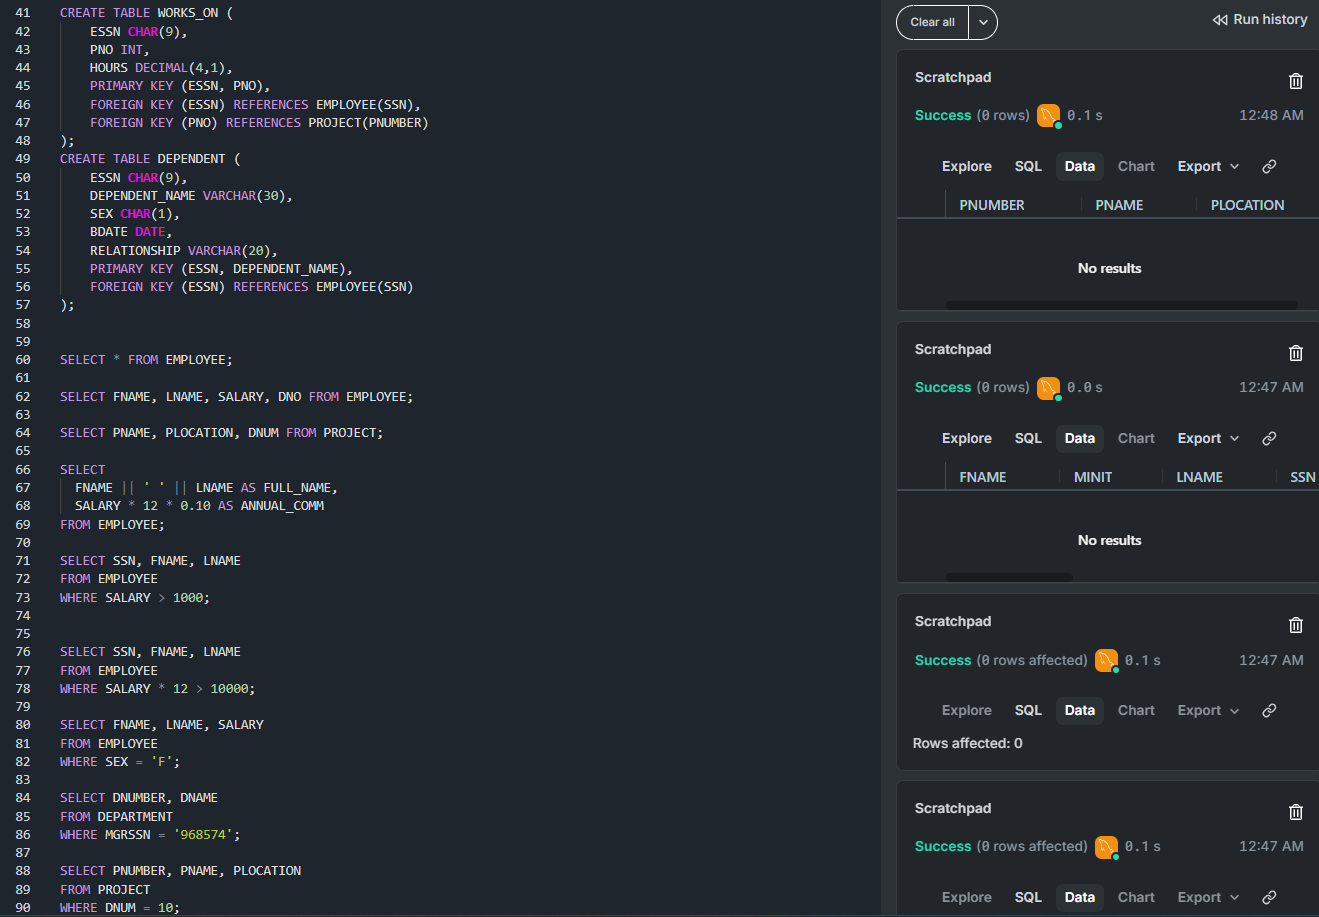Collapse the Run history panel
The image size is (1319, 917).
[x=1259, y=20]
